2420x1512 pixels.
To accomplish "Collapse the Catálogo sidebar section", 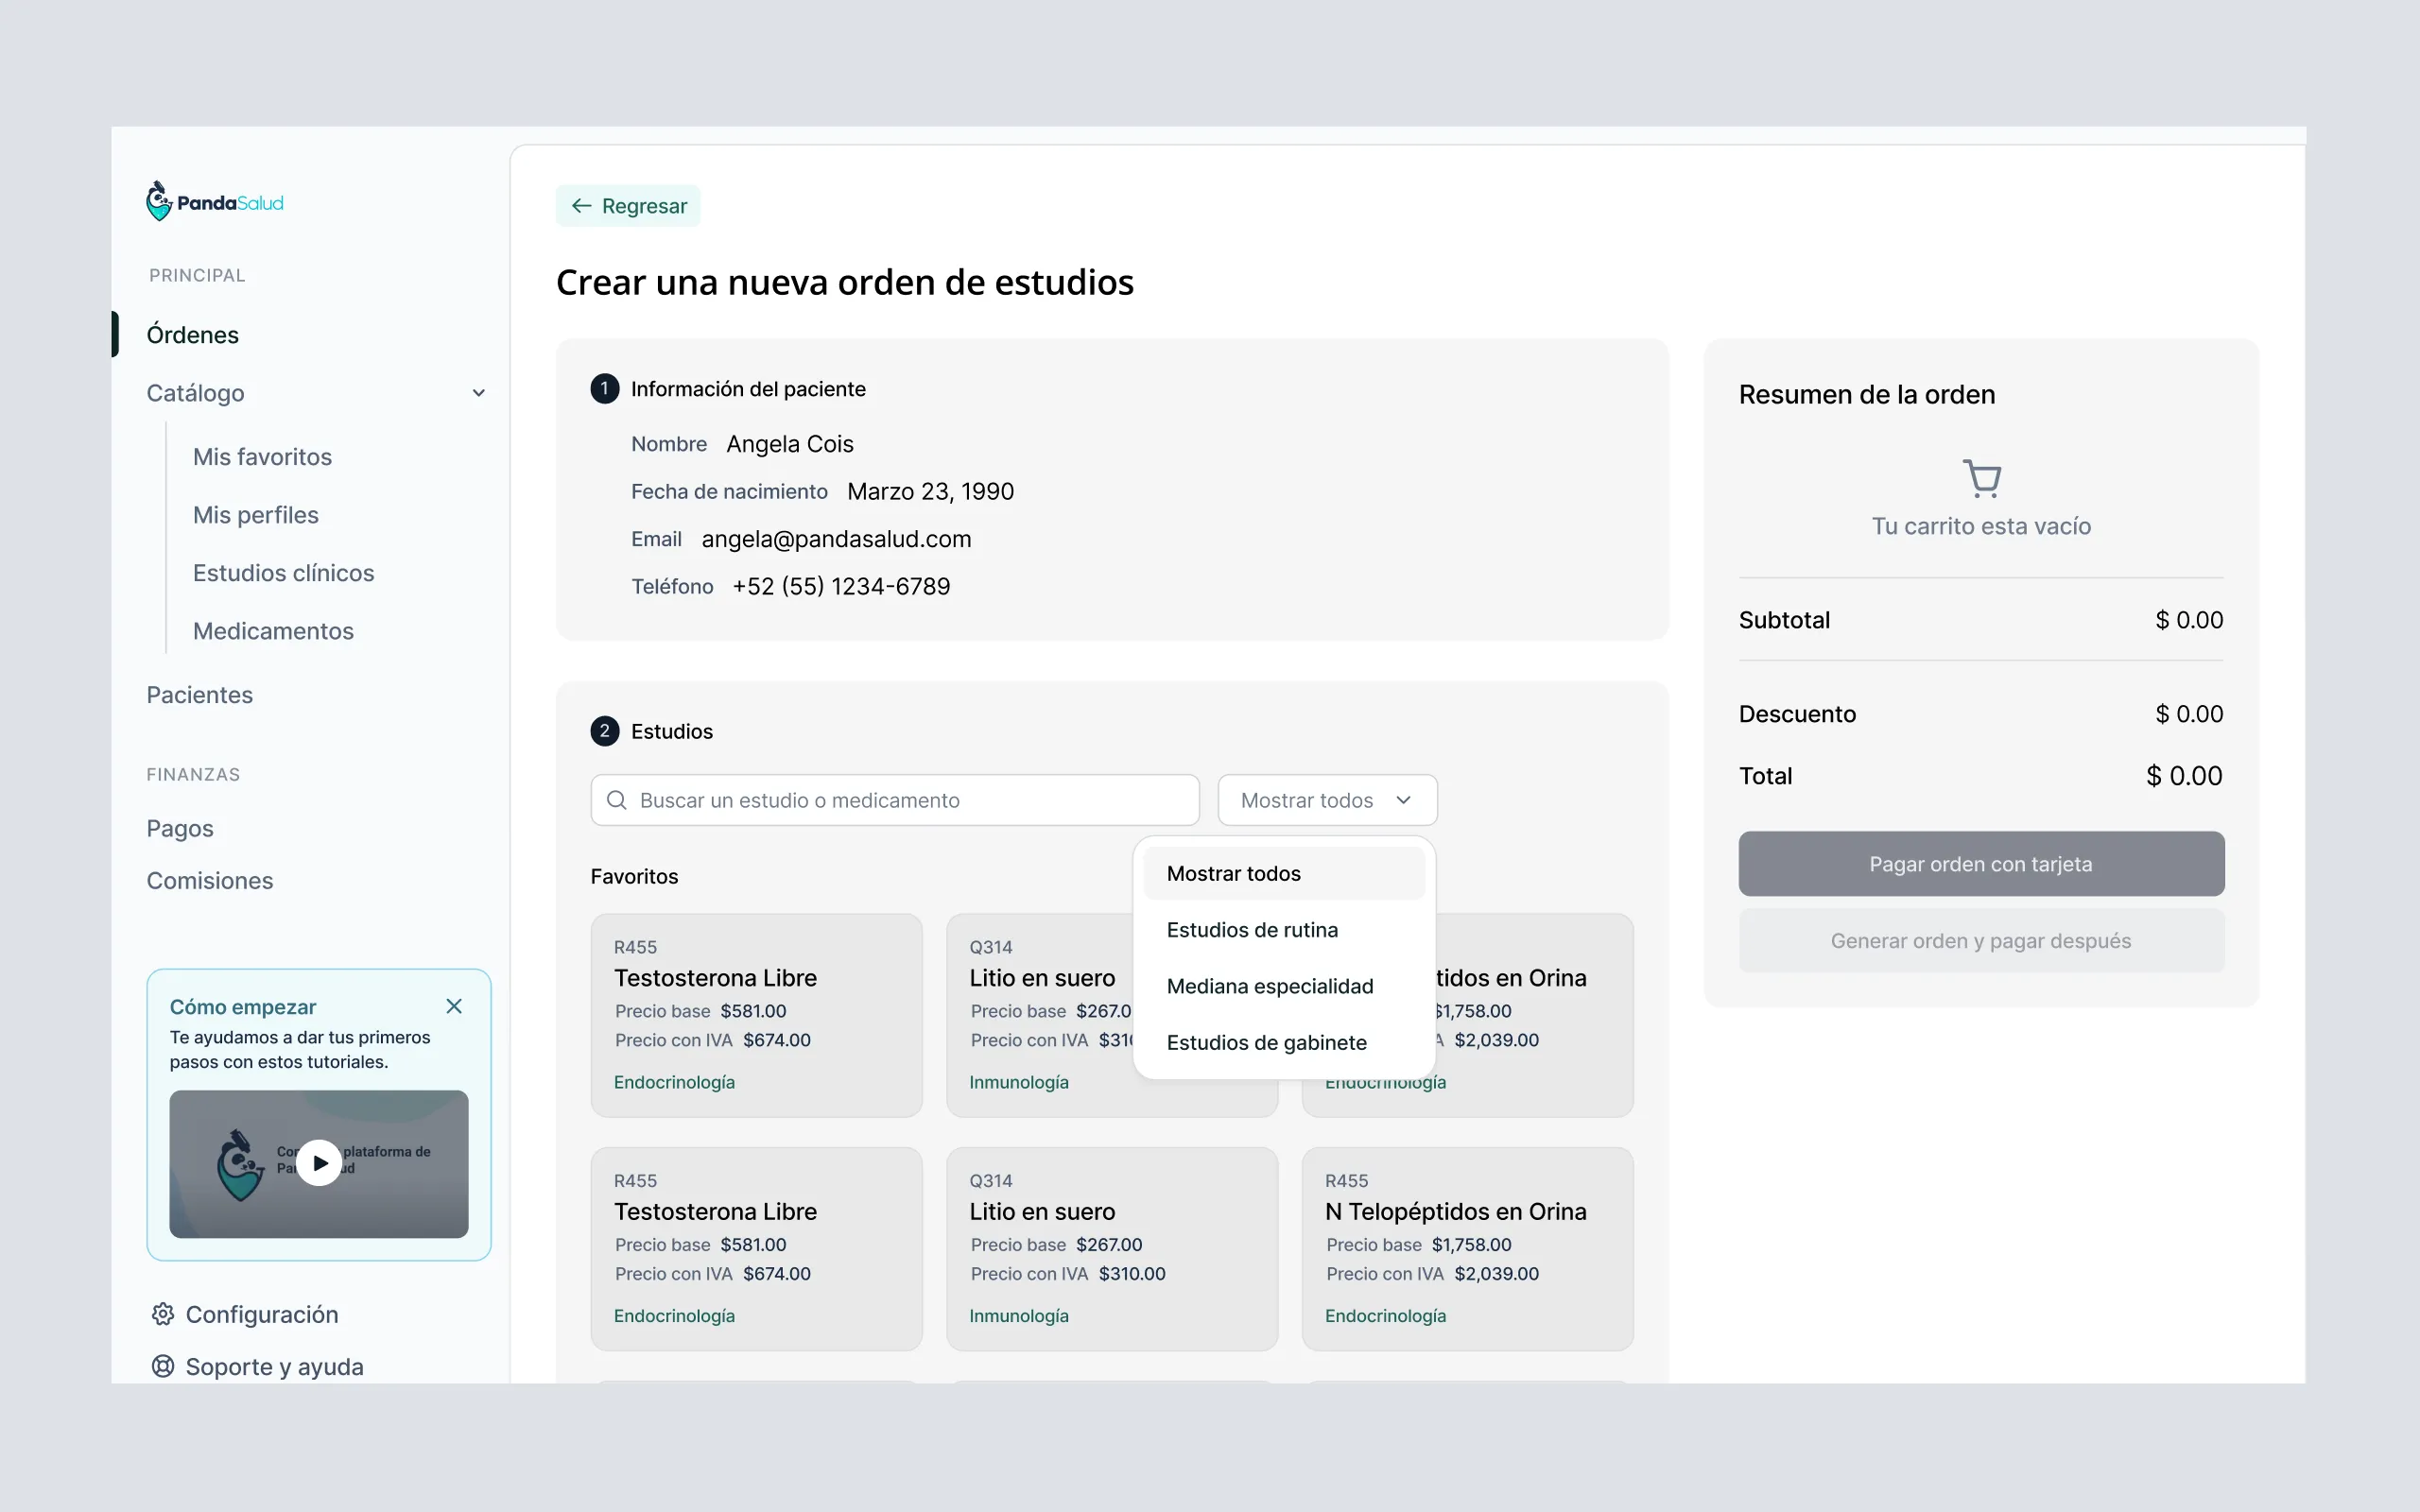I will 479,392.
